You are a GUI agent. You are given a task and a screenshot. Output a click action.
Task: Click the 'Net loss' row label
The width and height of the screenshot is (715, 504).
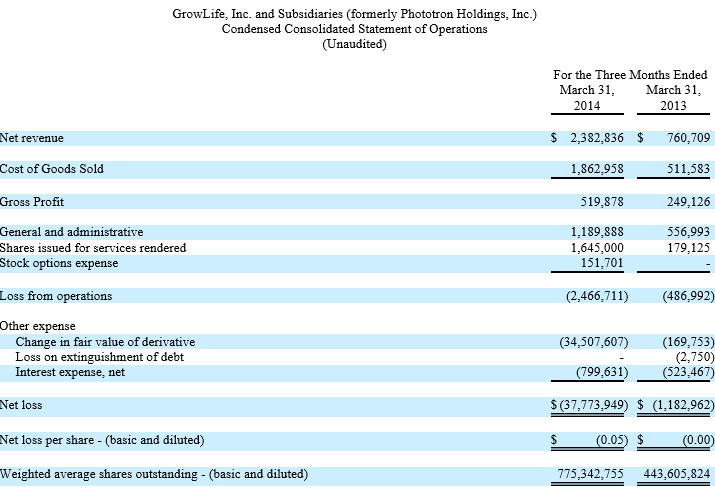[x=21, y=405]
